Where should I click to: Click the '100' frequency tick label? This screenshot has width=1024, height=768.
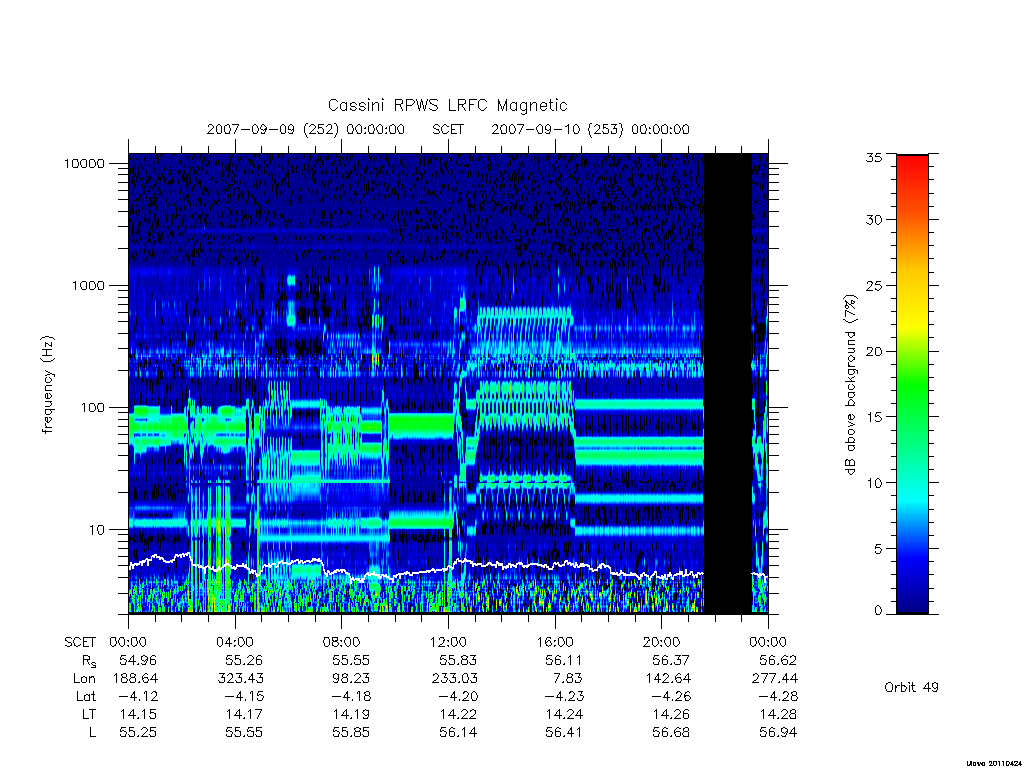(x=92, y=408)
